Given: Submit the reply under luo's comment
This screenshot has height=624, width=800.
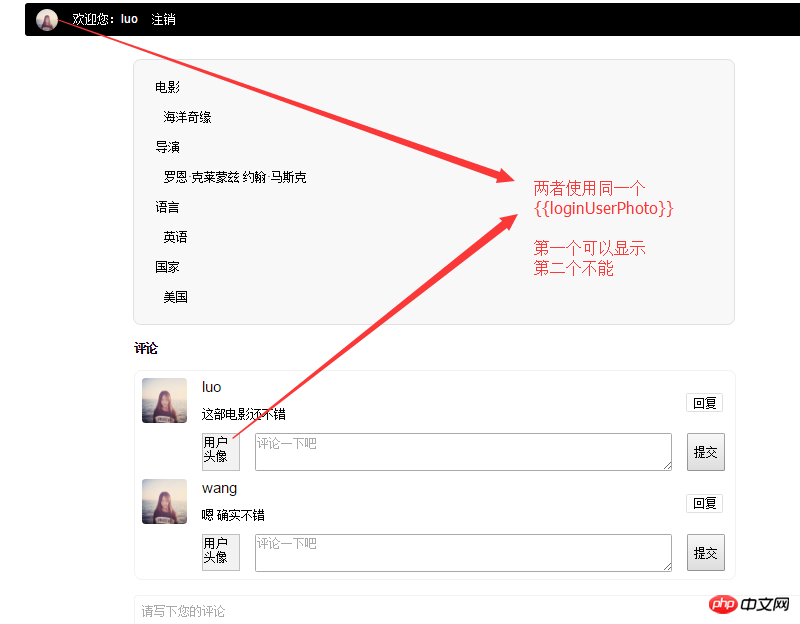Looking at the screenshot, I should click(706, 452).
